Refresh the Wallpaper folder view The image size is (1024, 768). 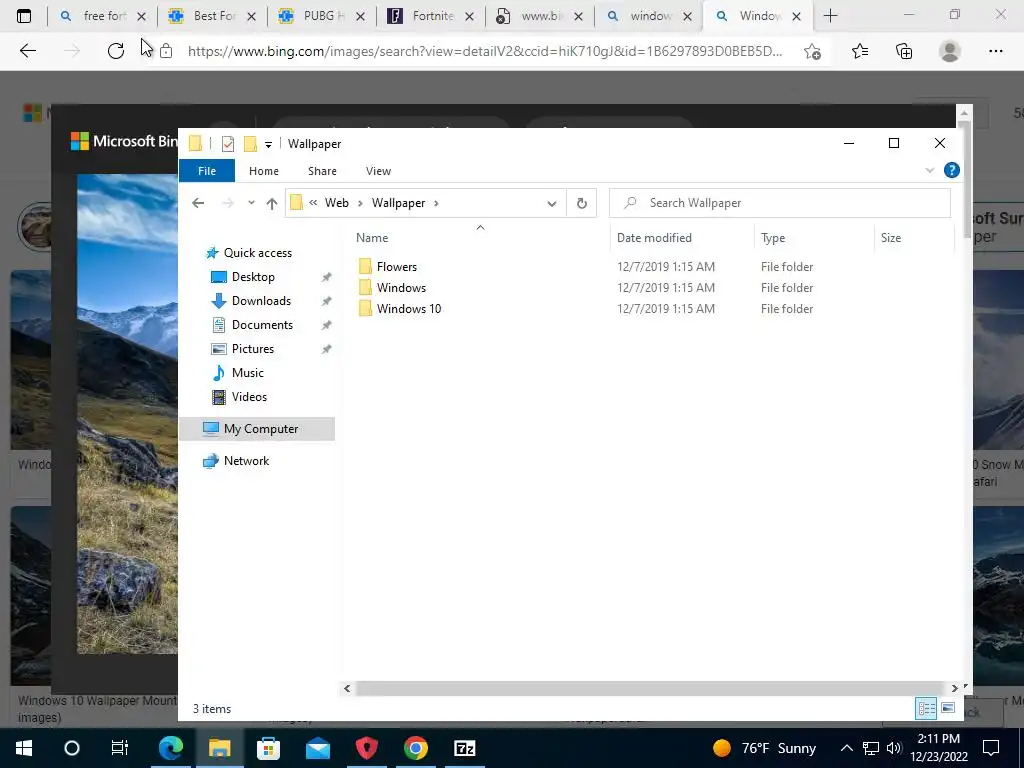581,203
